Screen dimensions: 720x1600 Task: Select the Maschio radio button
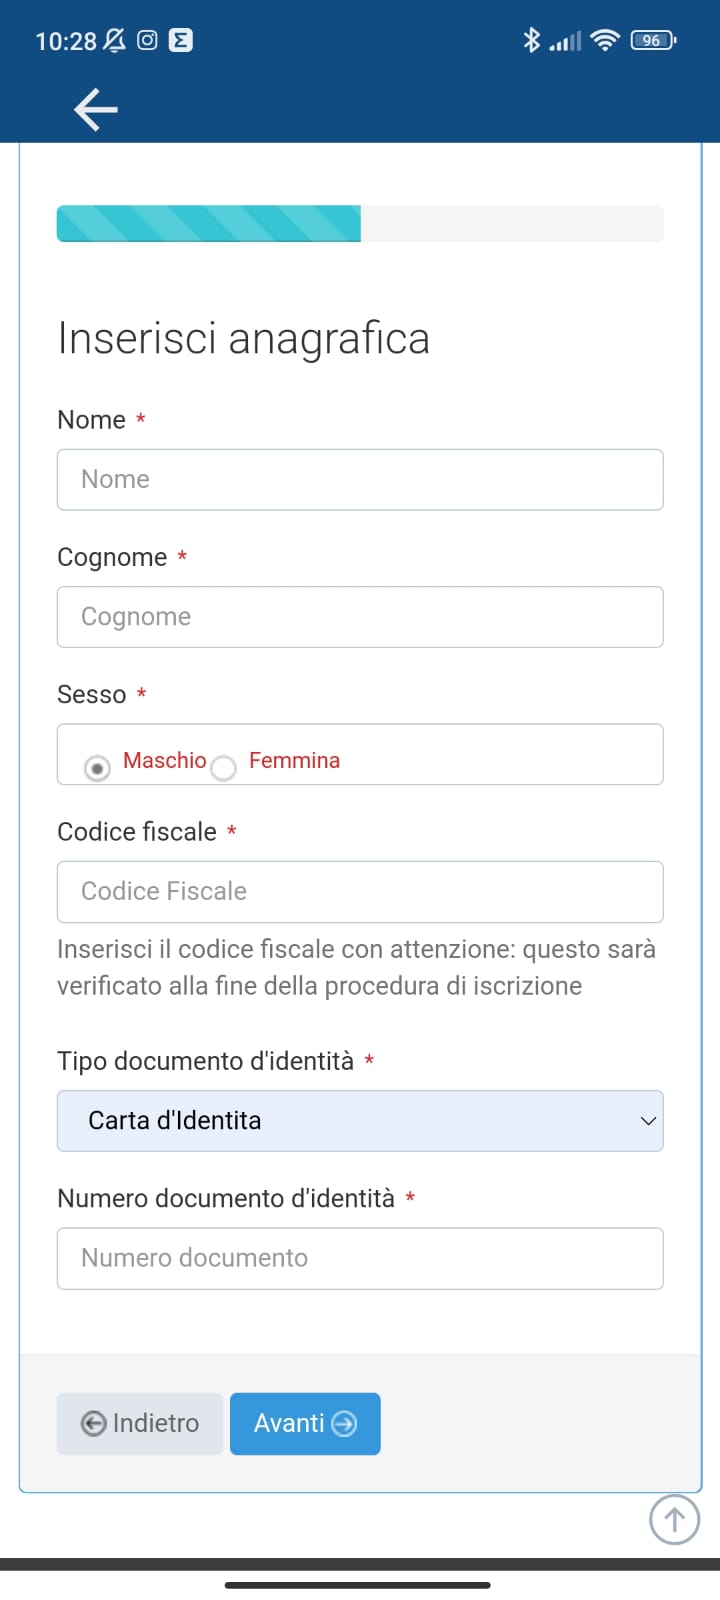coord(97,768)
